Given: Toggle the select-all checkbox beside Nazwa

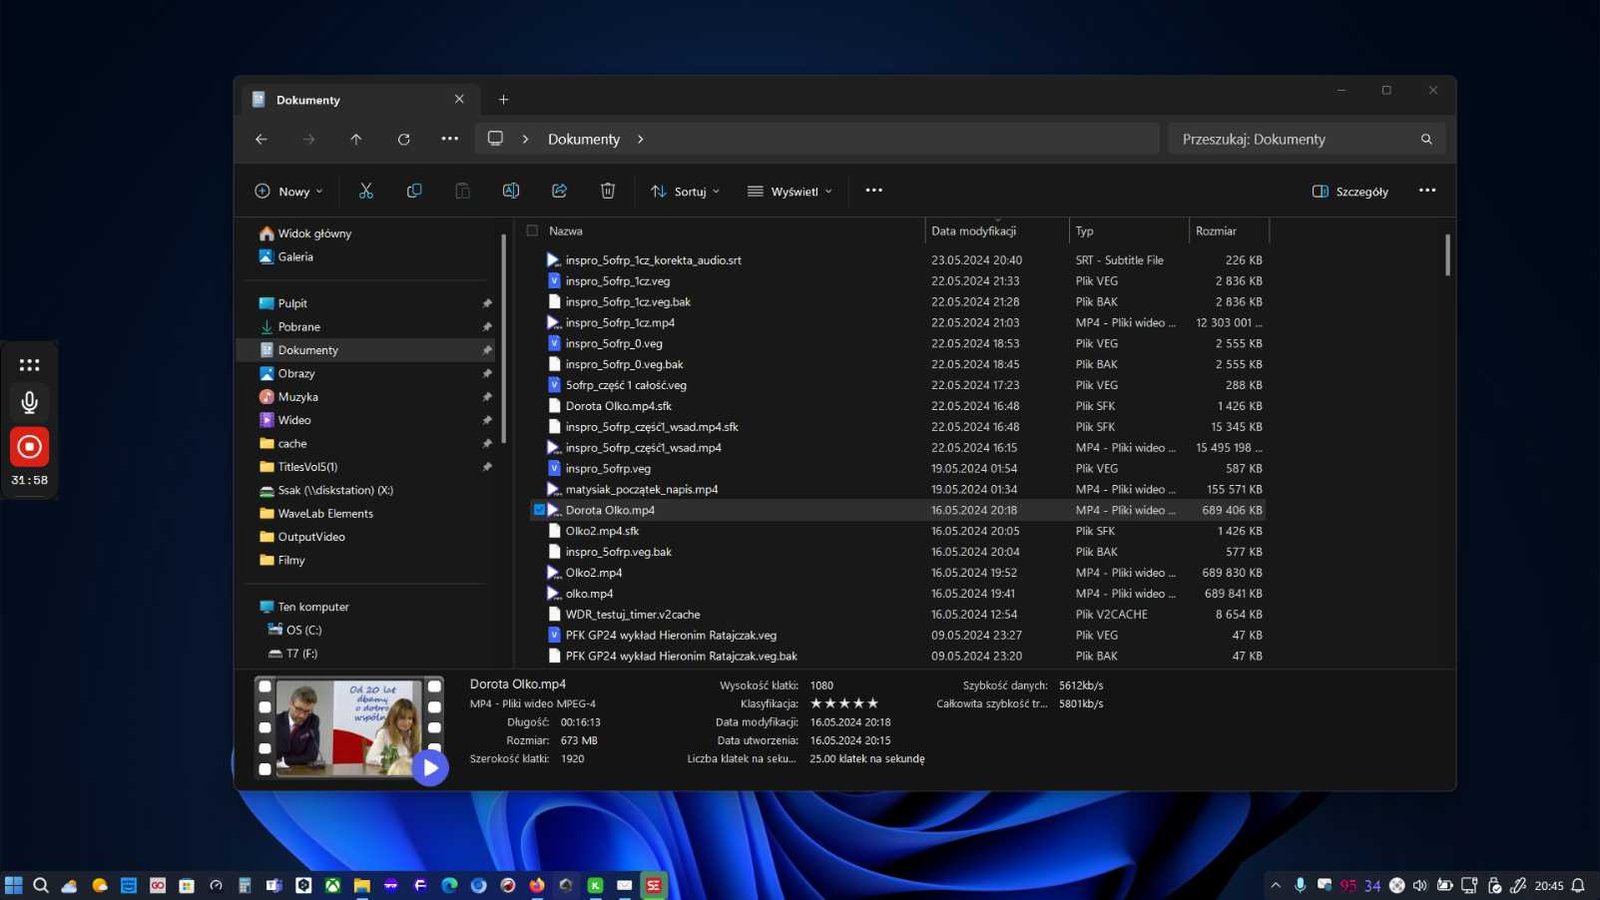Looking at the screenshot, I should [532, 231].
